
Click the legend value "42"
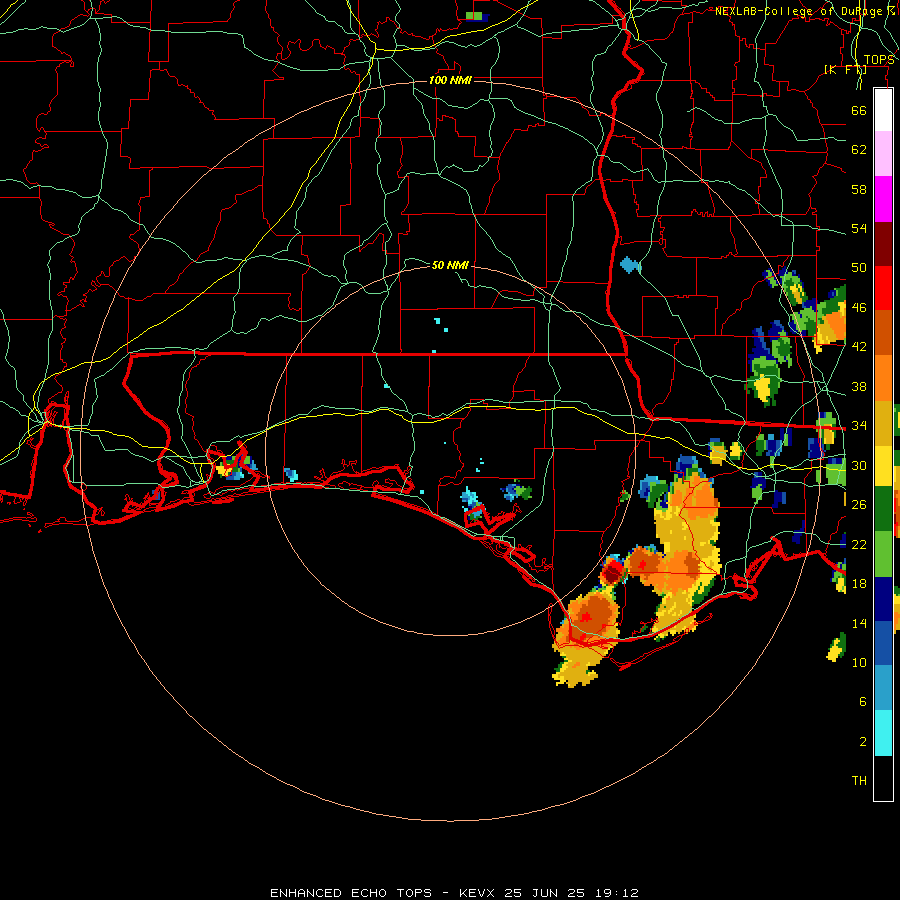click(x=859, y=347)
